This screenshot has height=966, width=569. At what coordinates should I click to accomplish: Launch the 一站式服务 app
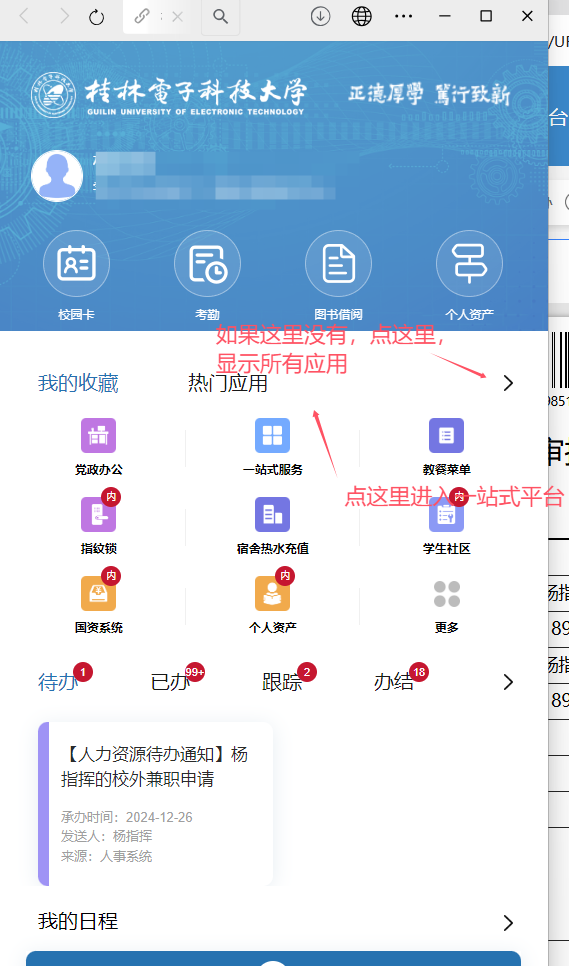[272, 436]
